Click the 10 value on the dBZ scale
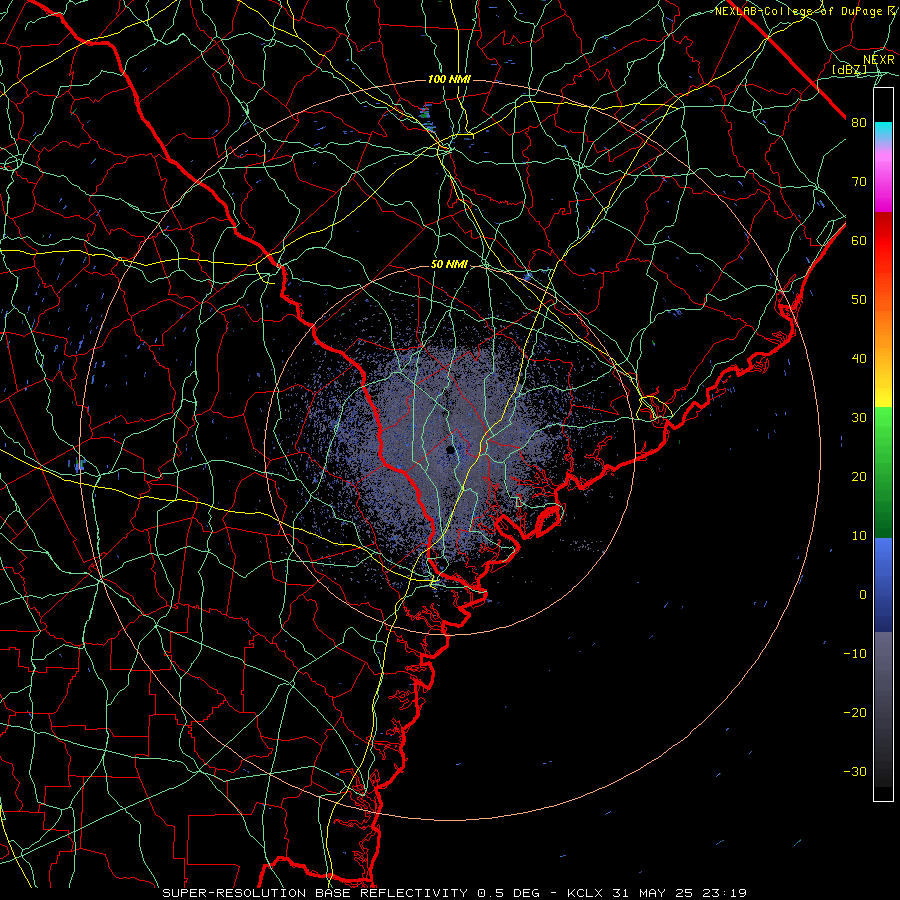The image size is (900, 900). 859,536
